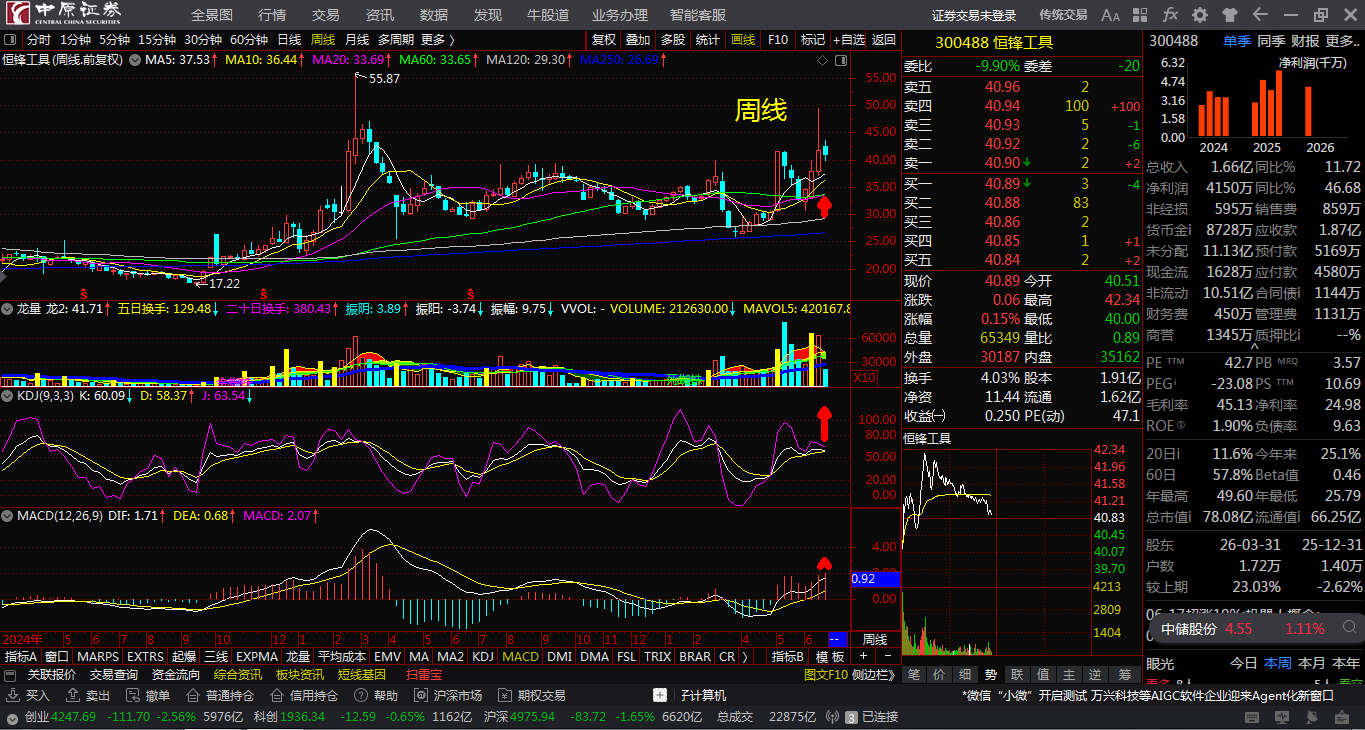Click the Central China Securities logo
The width and height of the screenshot is (1365, 730).
[62, 14]
